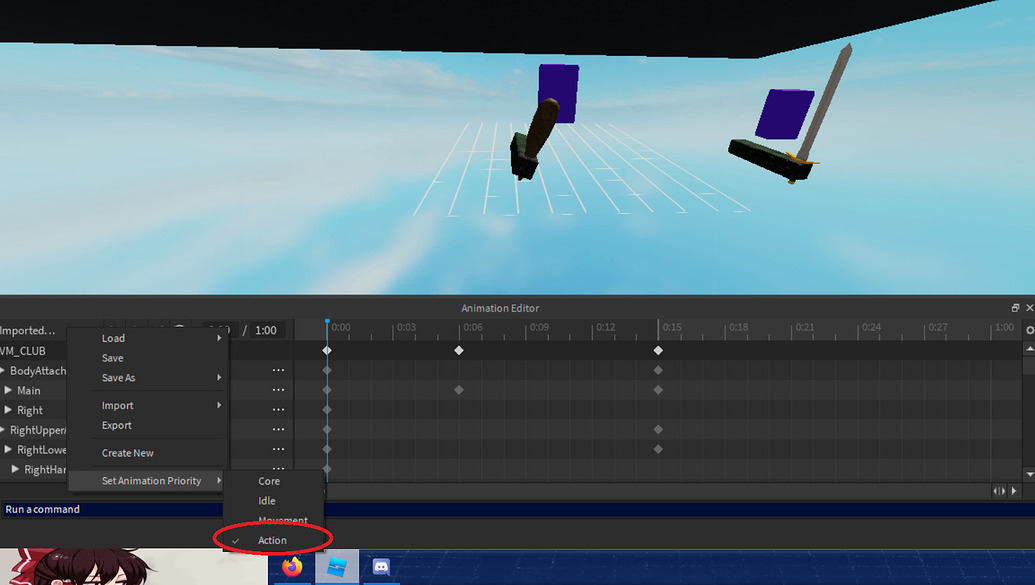Select the RightHand keyframe at 0:00

327,469
